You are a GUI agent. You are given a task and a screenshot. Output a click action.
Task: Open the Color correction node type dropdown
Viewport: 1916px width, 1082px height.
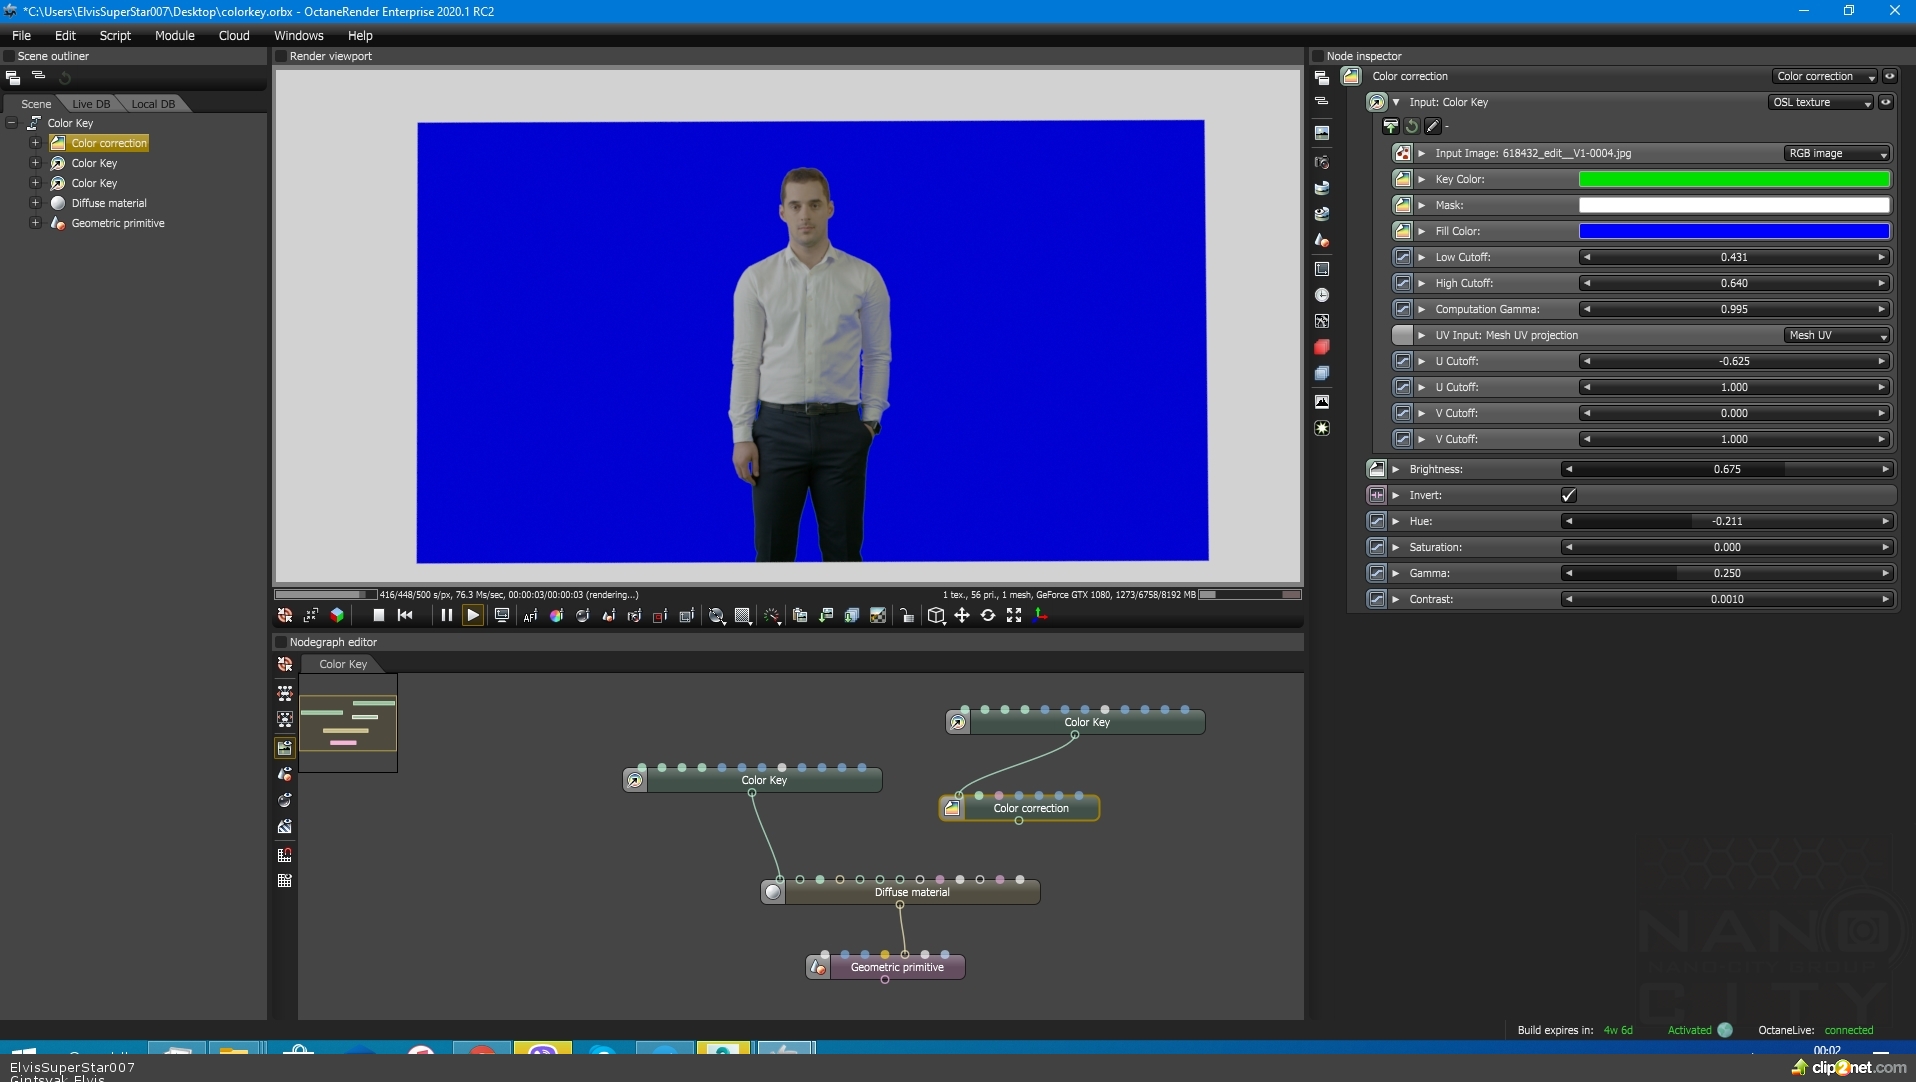tap(1825, 76)
